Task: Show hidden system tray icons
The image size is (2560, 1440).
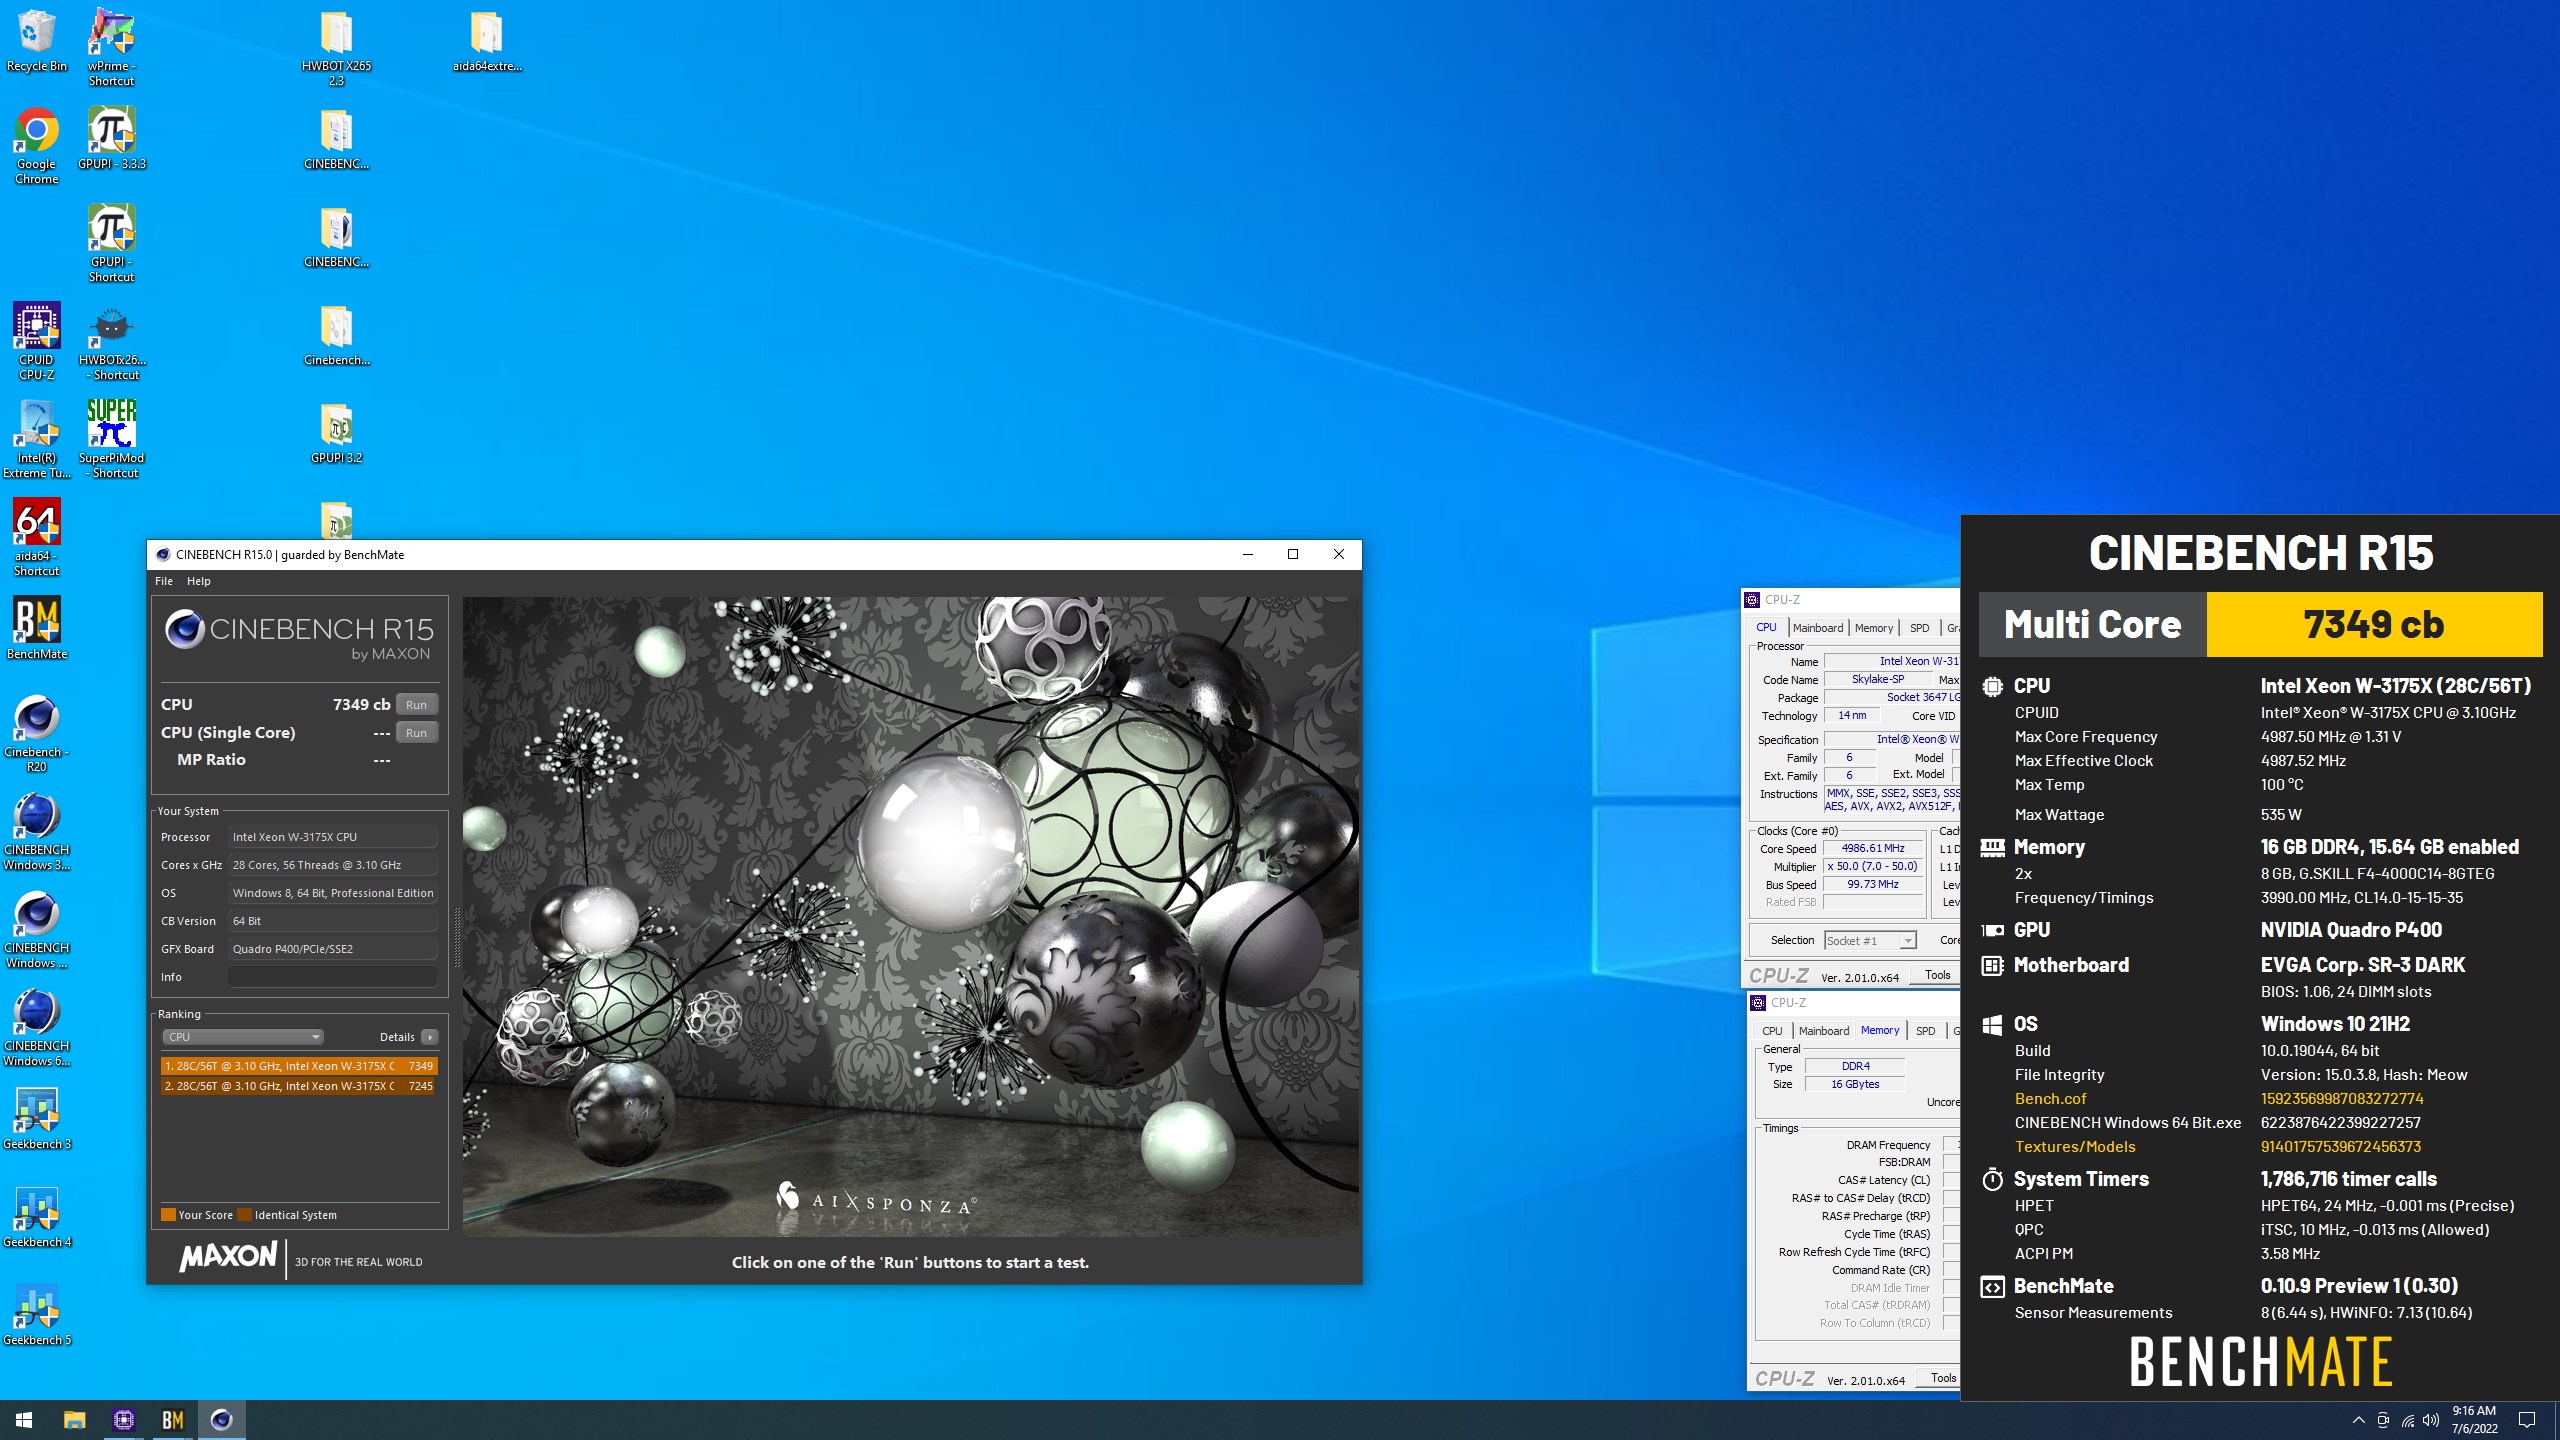Action: pyautogui.click(x=2358, y=1420)
